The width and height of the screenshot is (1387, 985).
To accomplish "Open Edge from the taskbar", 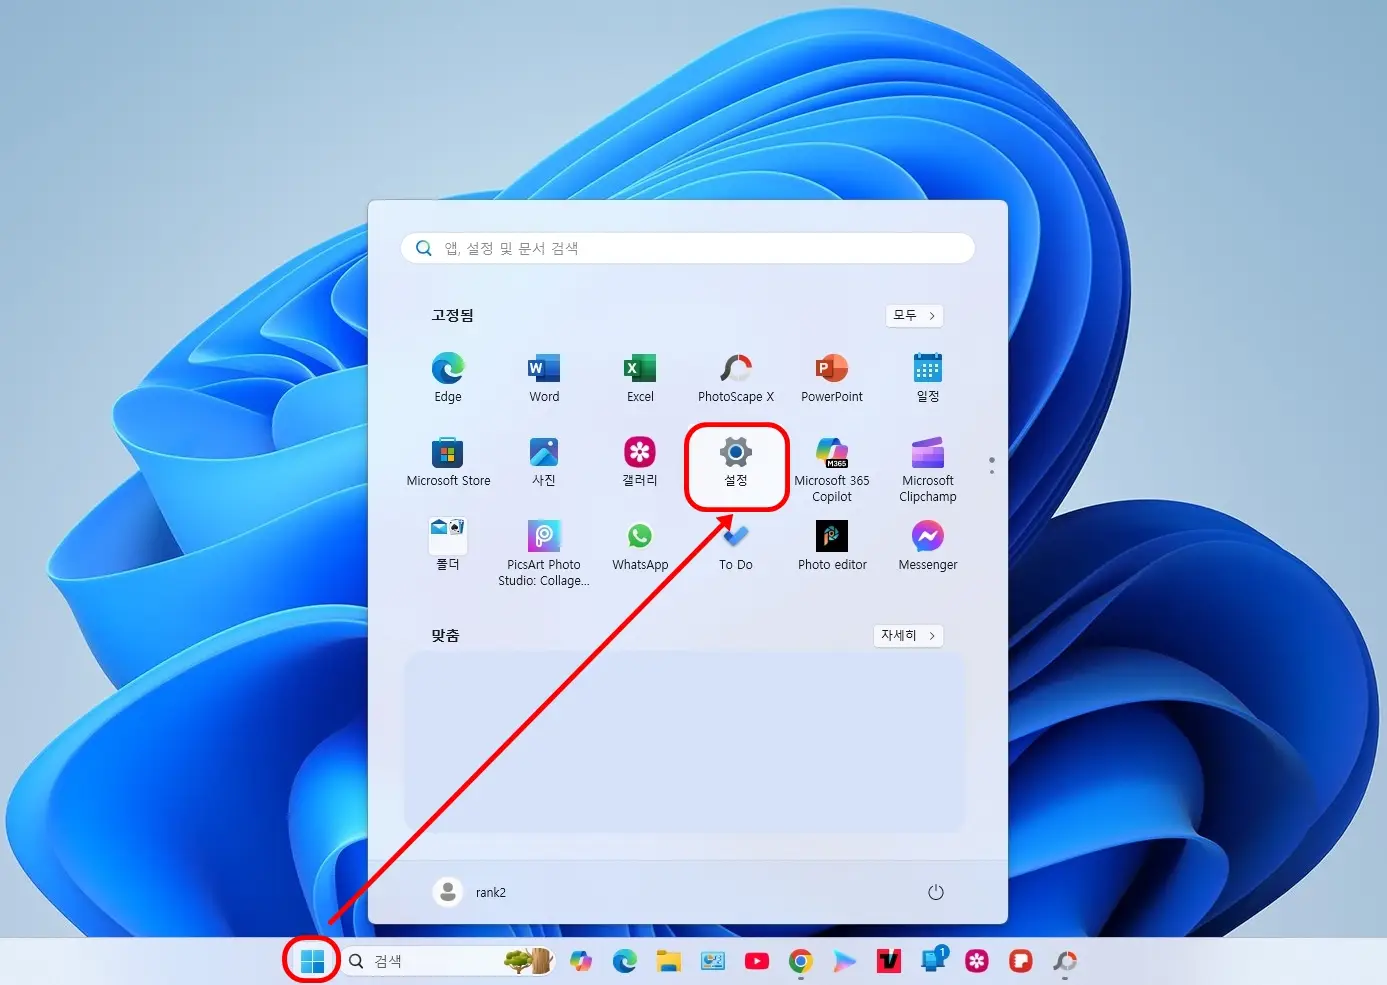I will [625, 961].
